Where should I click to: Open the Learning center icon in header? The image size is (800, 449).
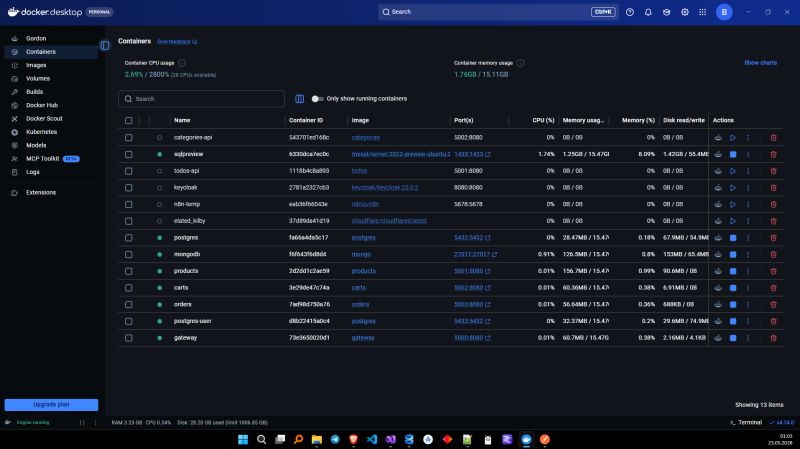[666, 12]
